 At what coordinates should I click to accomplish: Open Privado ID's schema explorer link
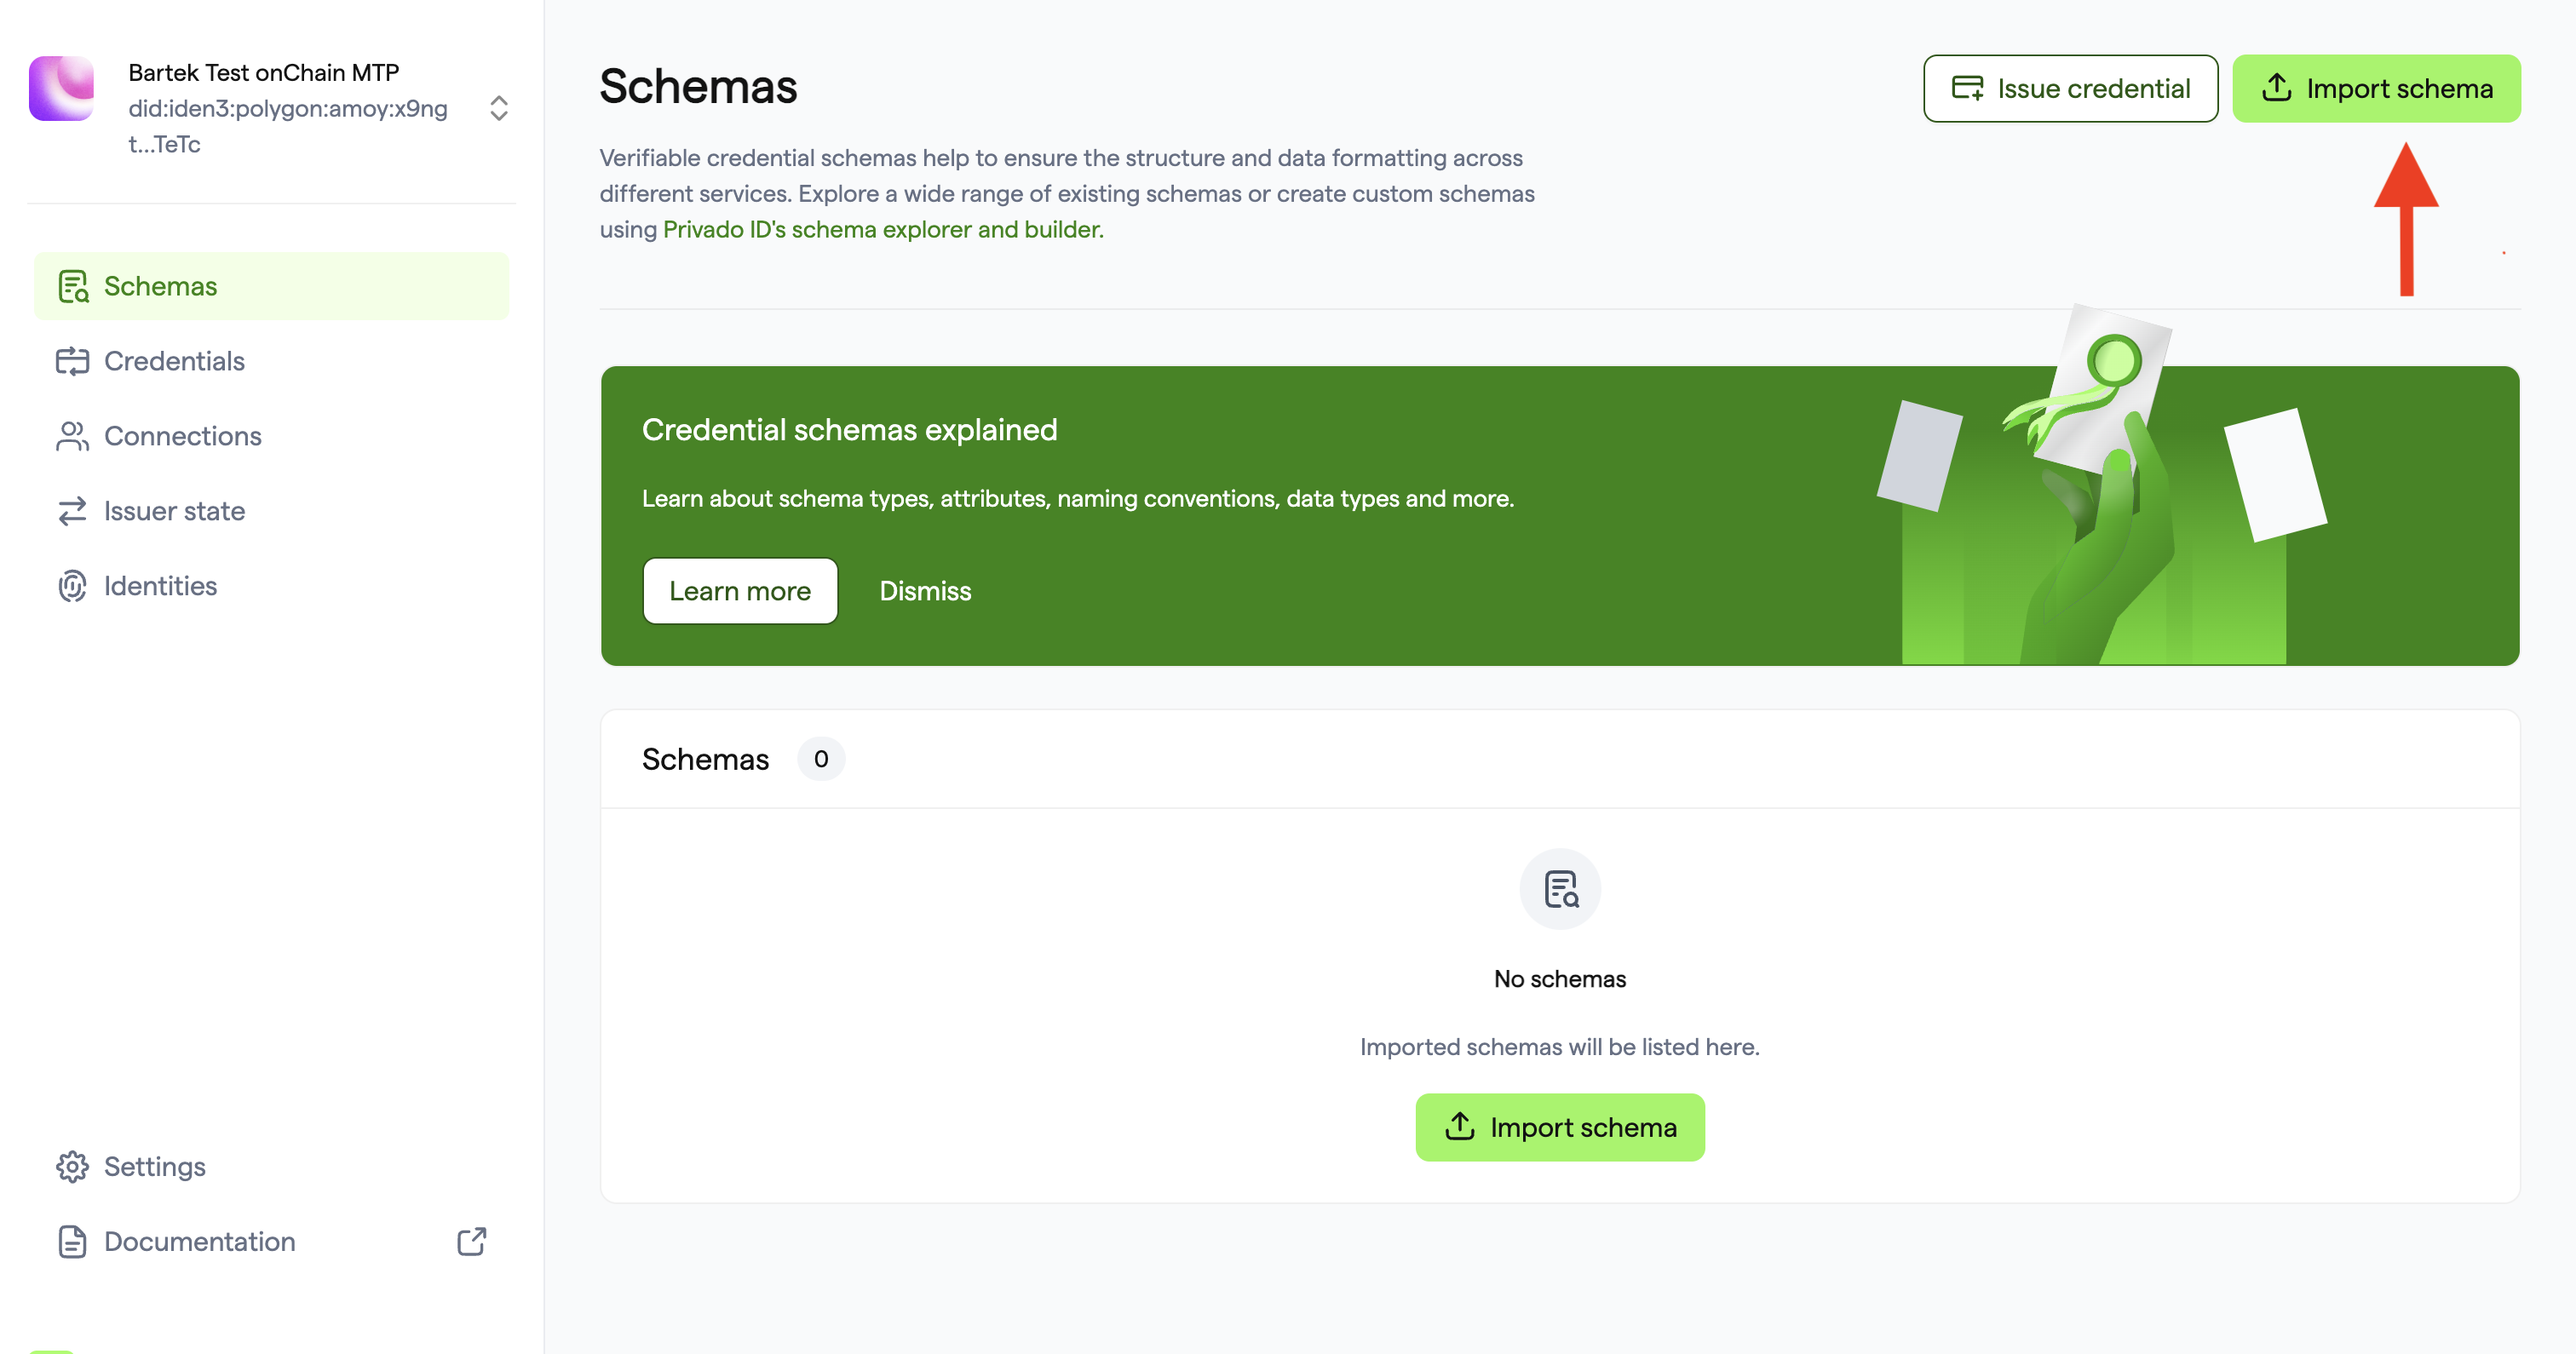(x=883, y=230)
